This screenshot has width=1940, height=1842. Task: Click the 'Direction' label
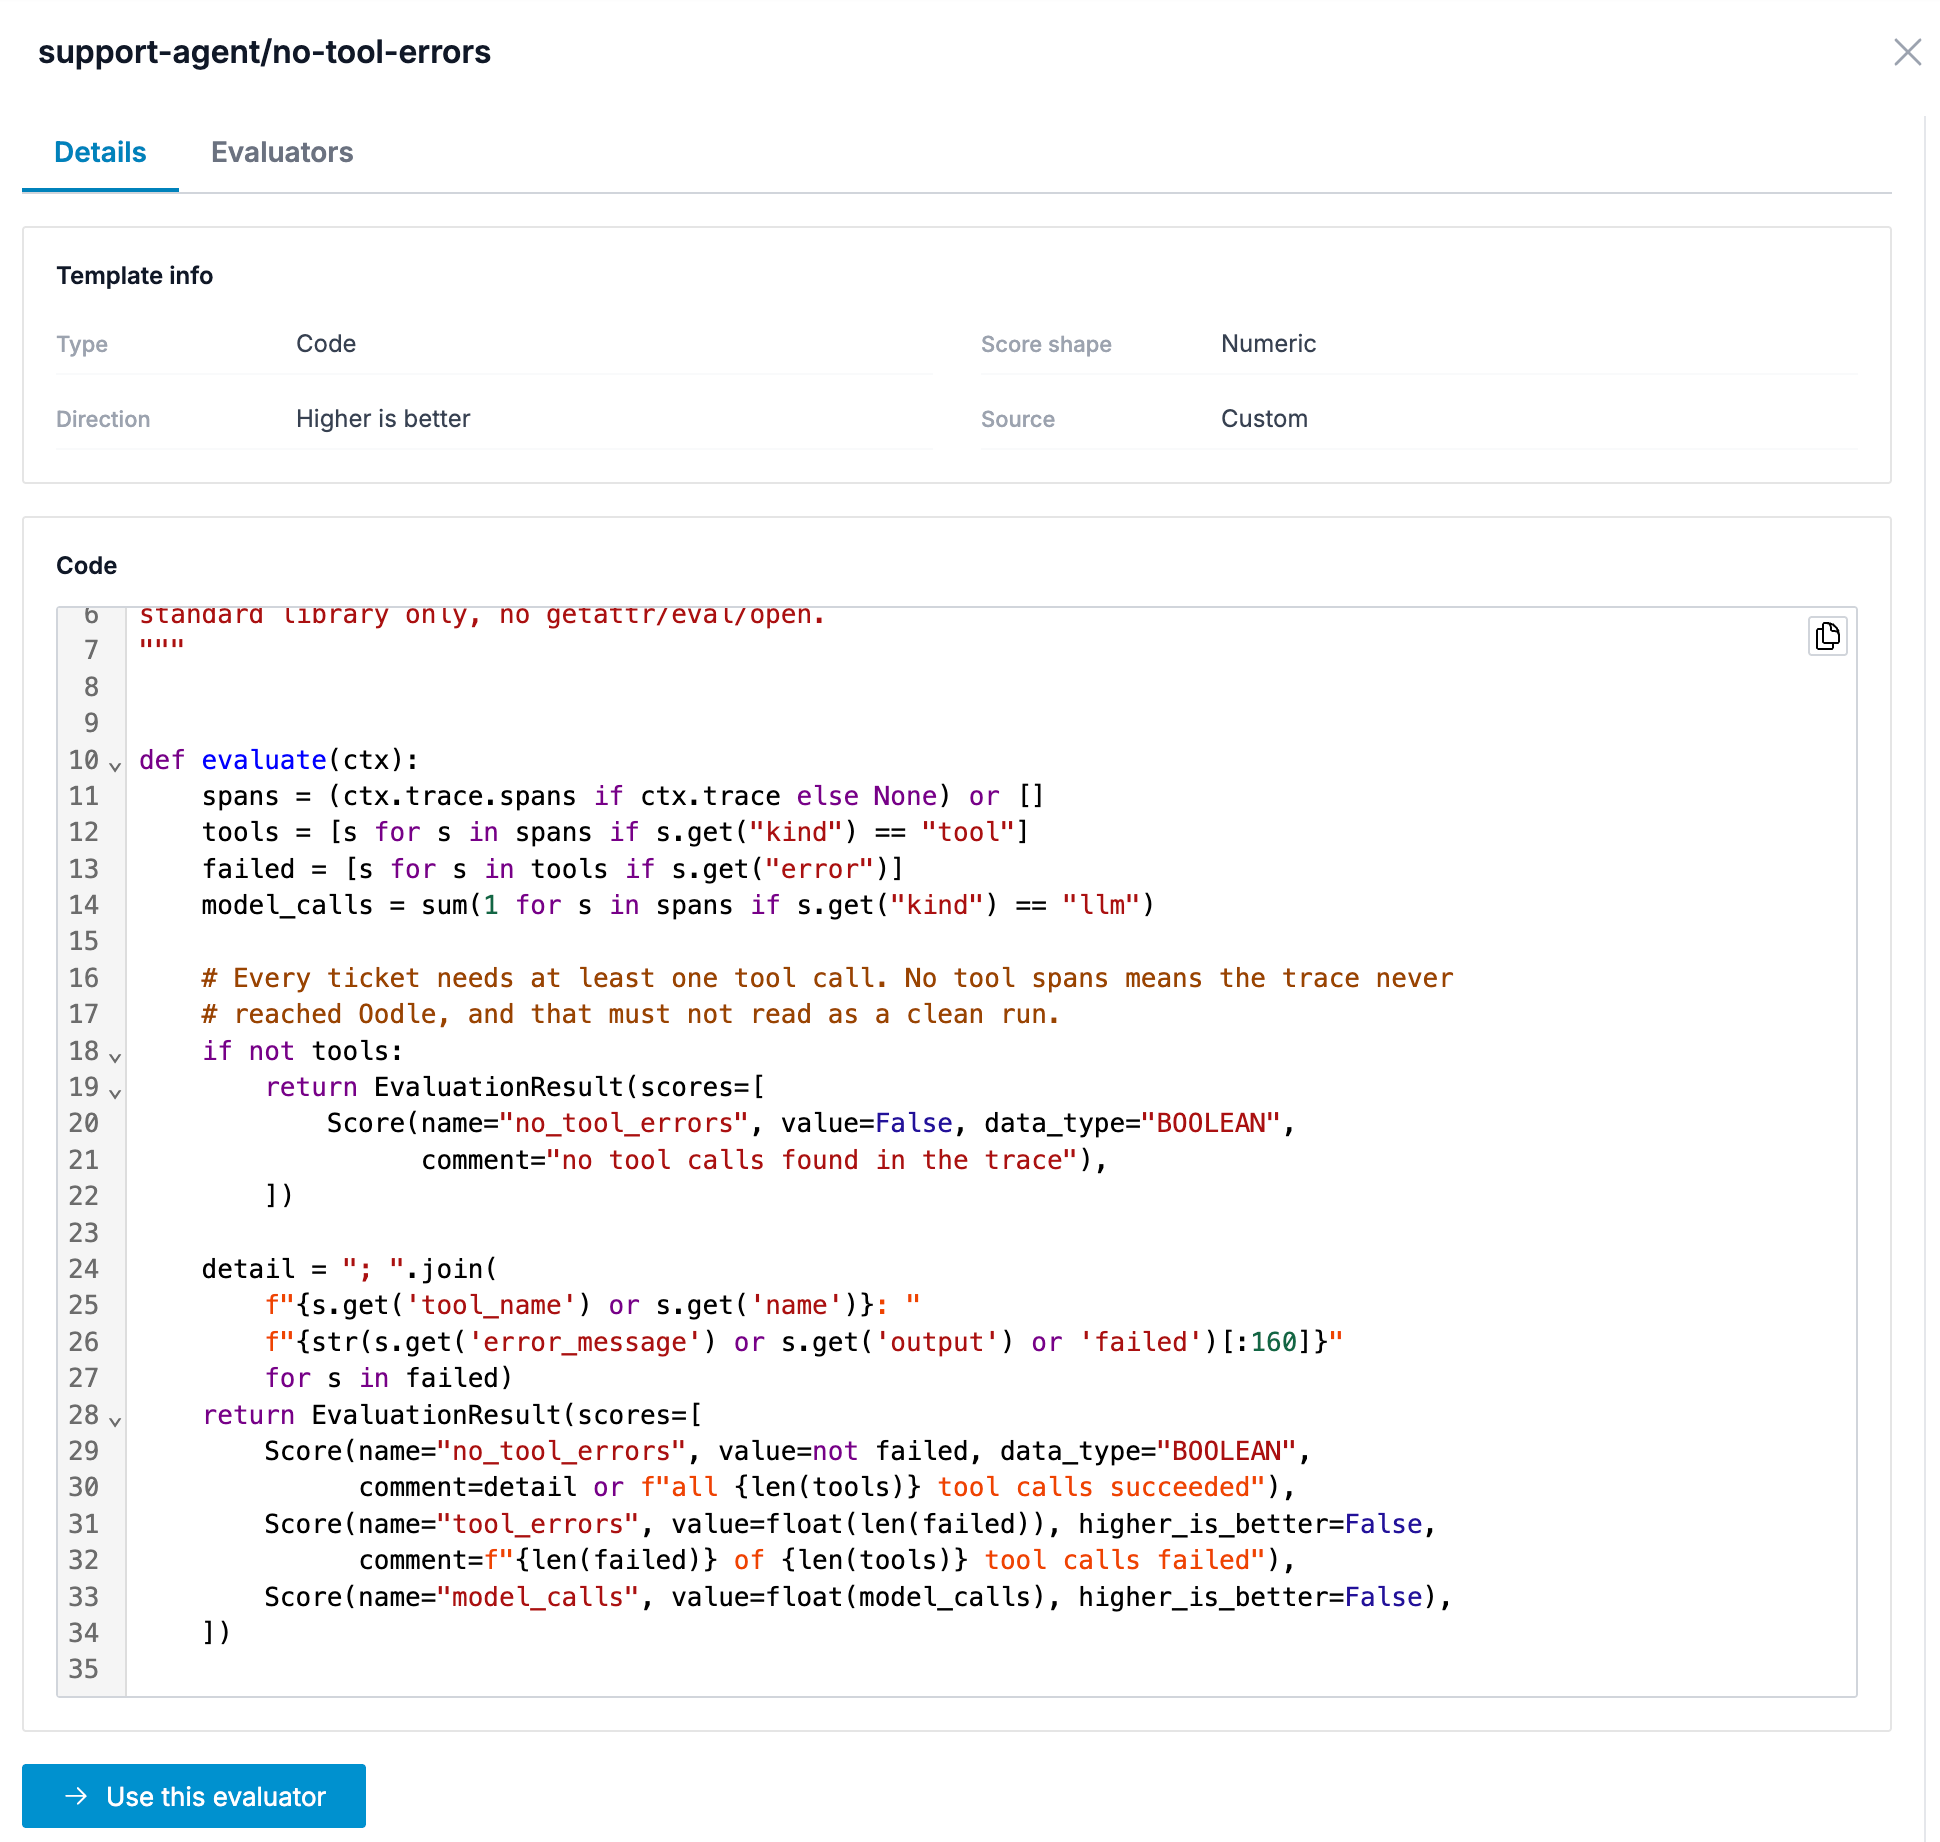click(103, 419)
